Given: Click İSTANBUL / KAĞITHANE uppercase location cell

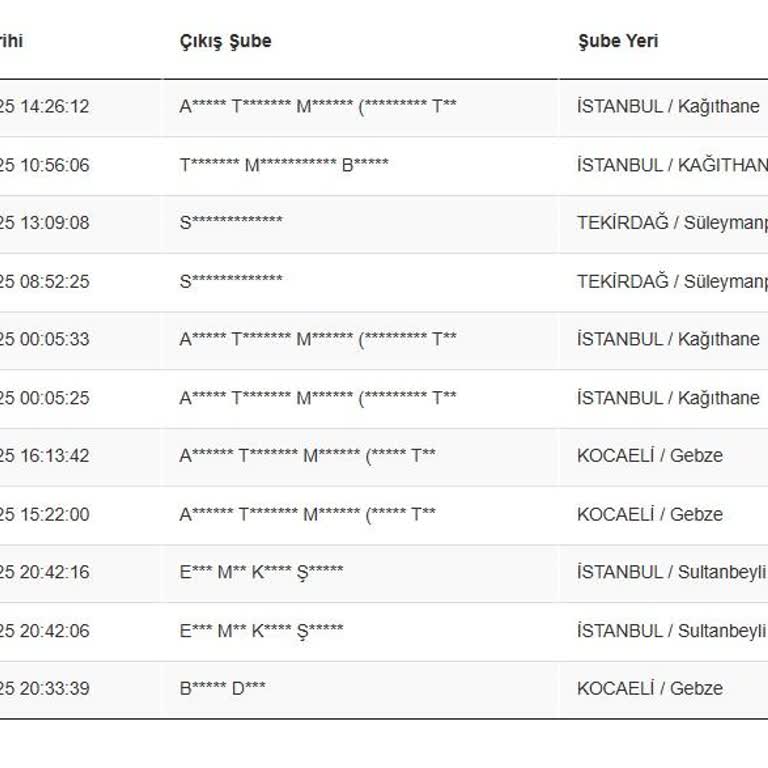Looking at the screenshot, I should click(672, 165).
